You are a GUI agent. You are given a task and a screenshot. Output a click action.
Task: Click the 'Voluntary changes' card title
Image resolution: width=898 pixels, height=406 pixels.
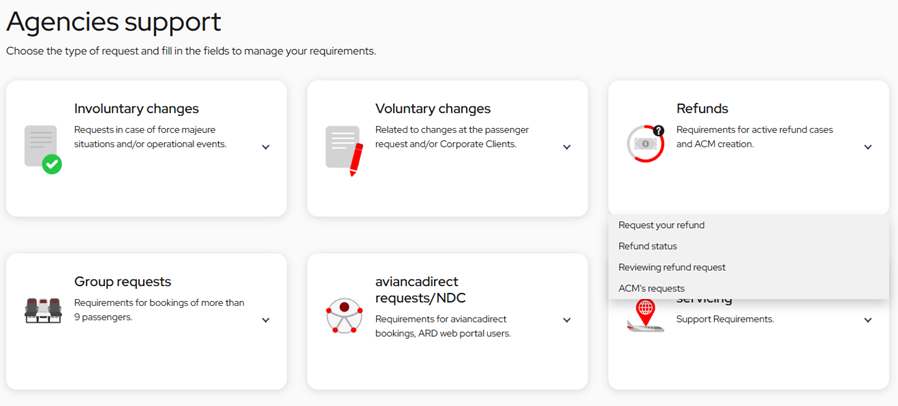pyautogui.click(x=433, y=108)
